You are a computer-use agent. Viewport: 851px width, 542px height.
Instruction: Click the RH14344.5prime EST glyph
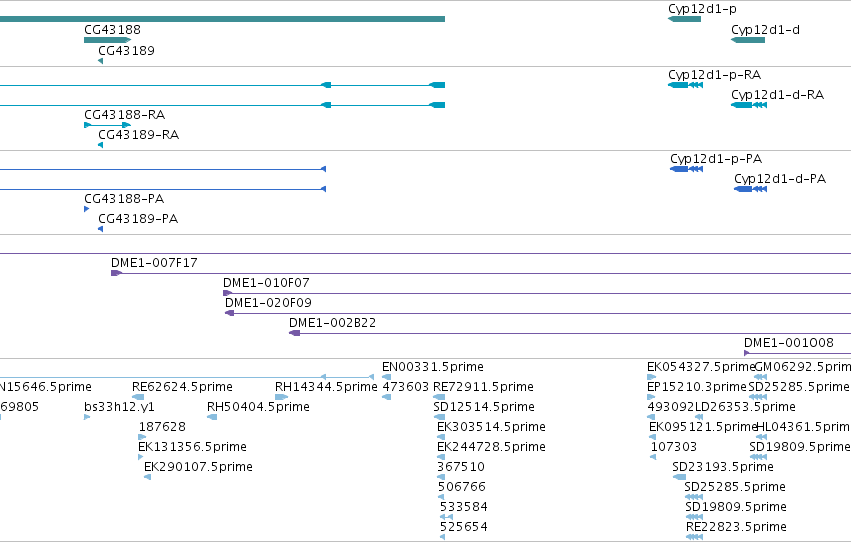tap(281, 397)
